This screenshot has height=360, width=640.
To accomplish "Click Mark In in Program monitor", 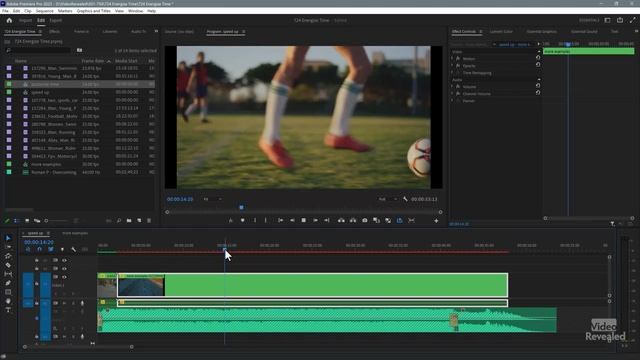I will point(255,220).
